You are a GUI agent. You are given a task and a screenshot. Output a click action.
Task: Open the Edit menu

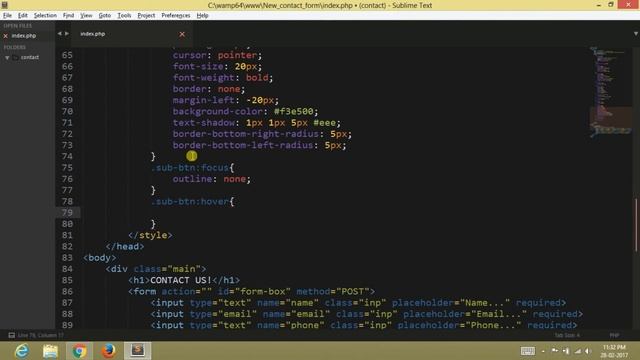coord(22,16)
